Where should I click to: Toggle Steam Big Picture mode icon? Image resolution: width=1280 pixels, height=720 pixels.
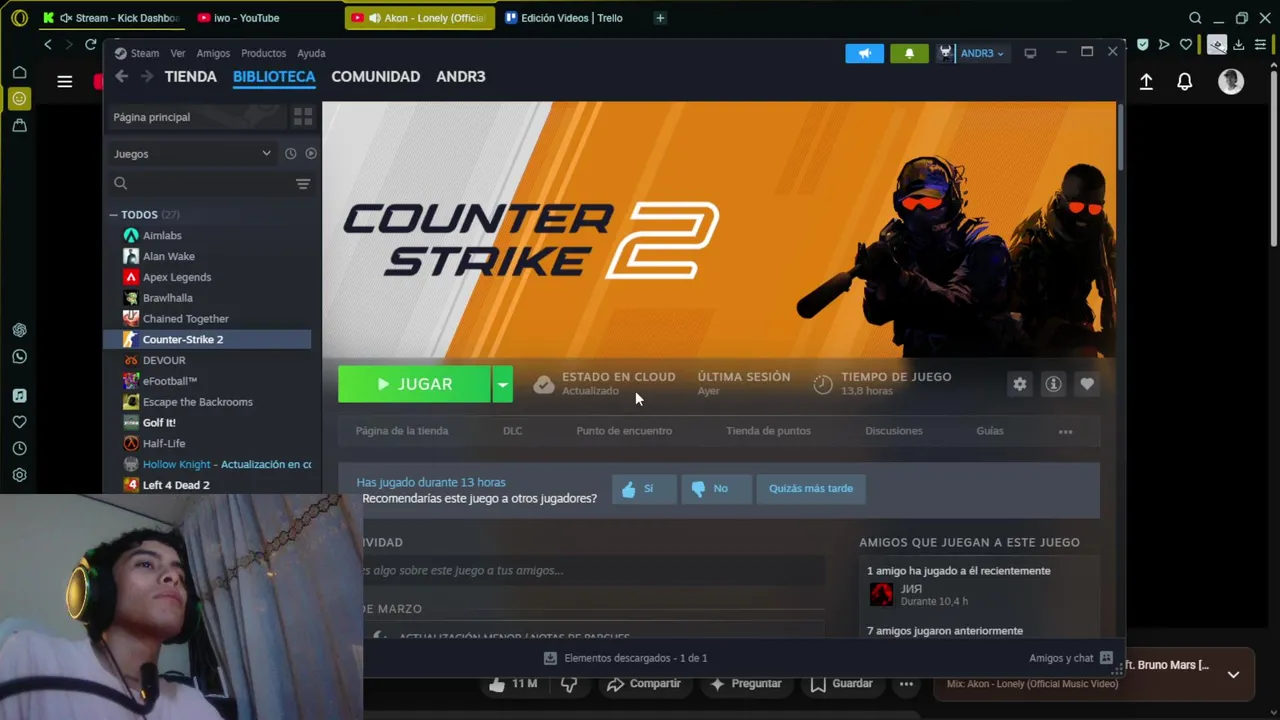coord(1030,53)
